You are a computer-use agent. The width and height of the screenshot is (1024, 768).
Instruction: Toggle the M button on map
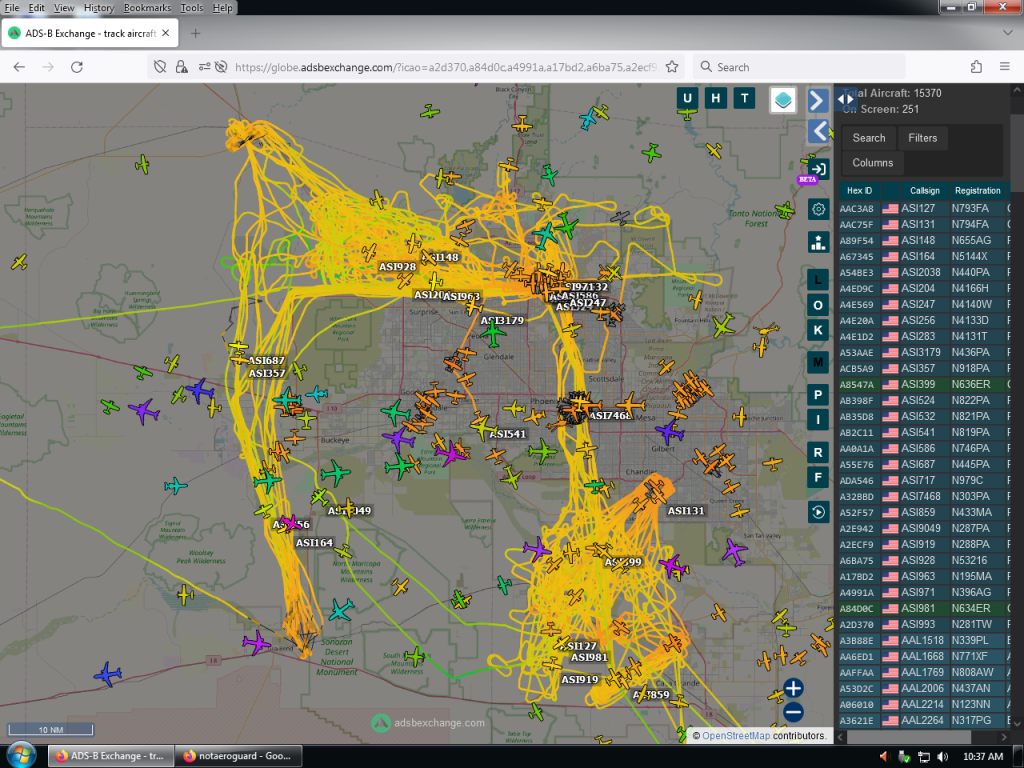tap(818, 362)
